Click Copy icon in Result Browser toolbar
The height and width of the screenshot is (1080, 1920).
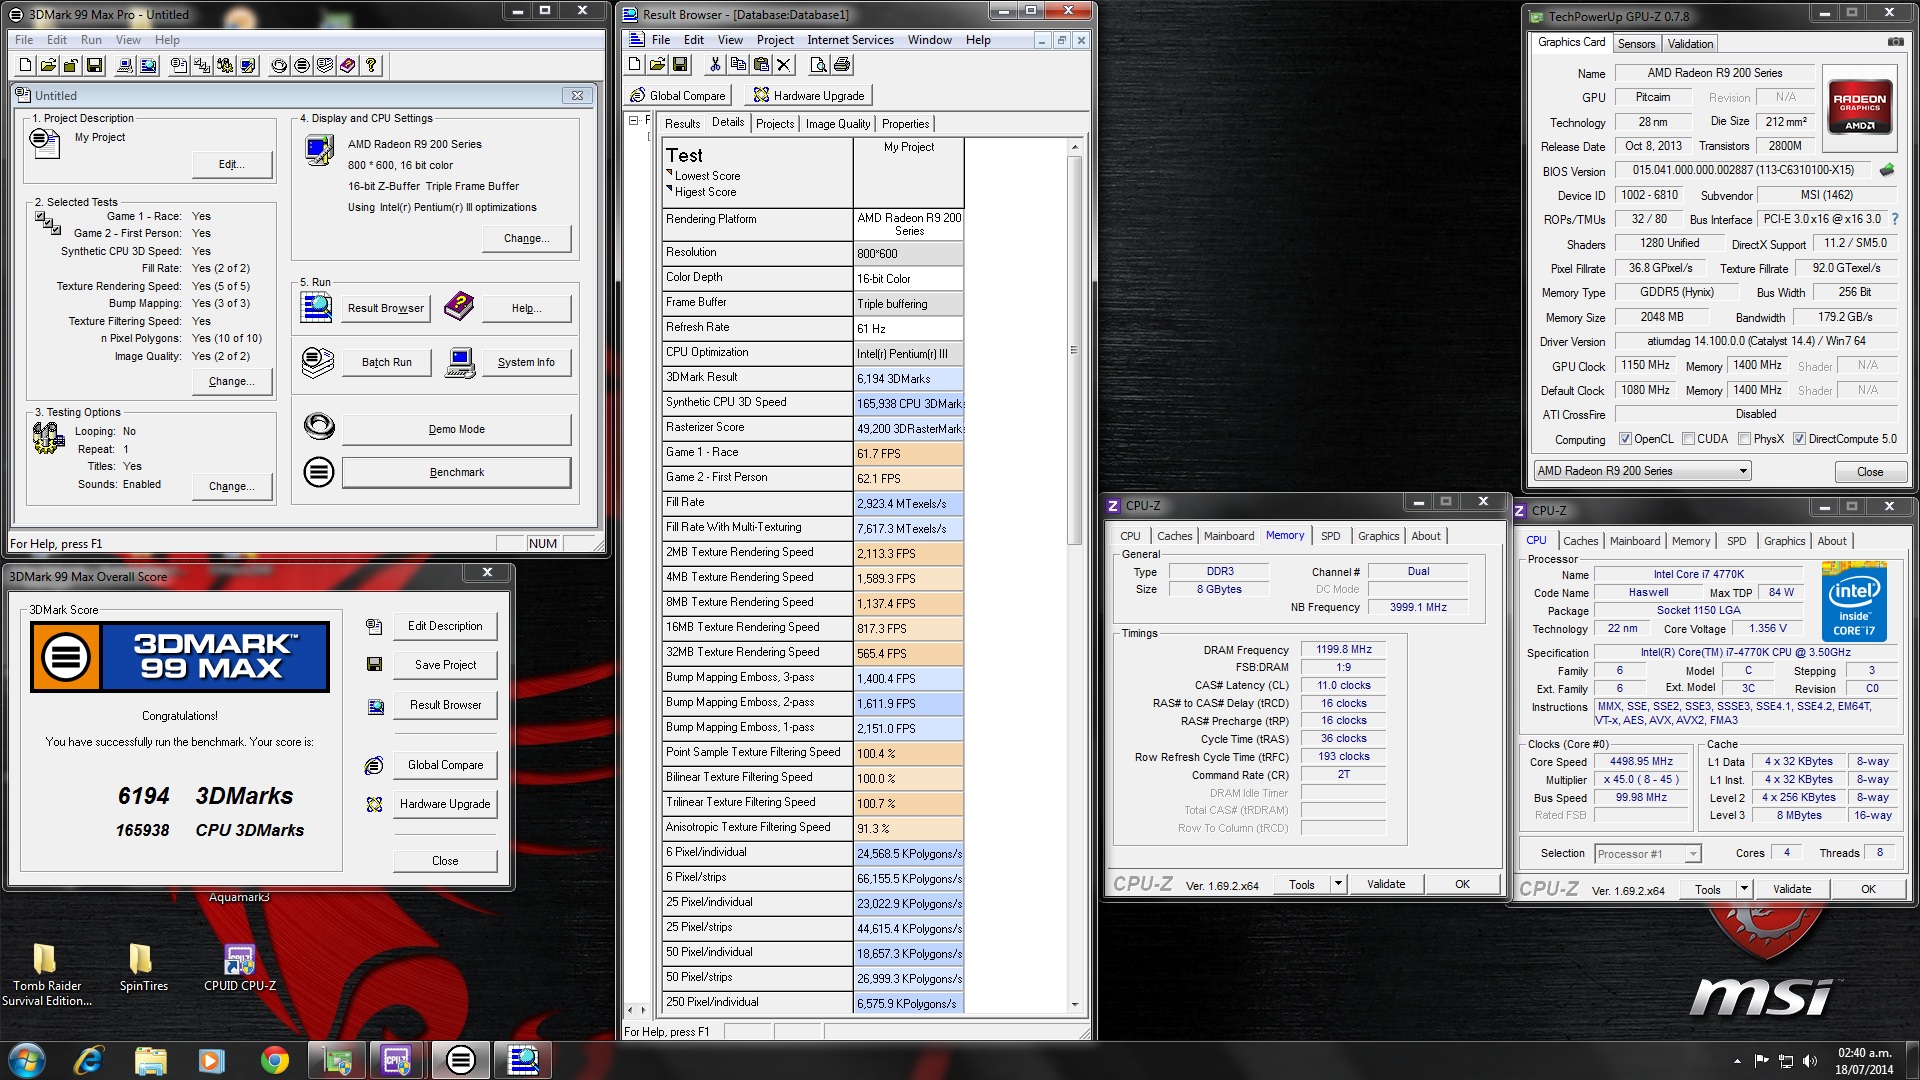(738, 65)
